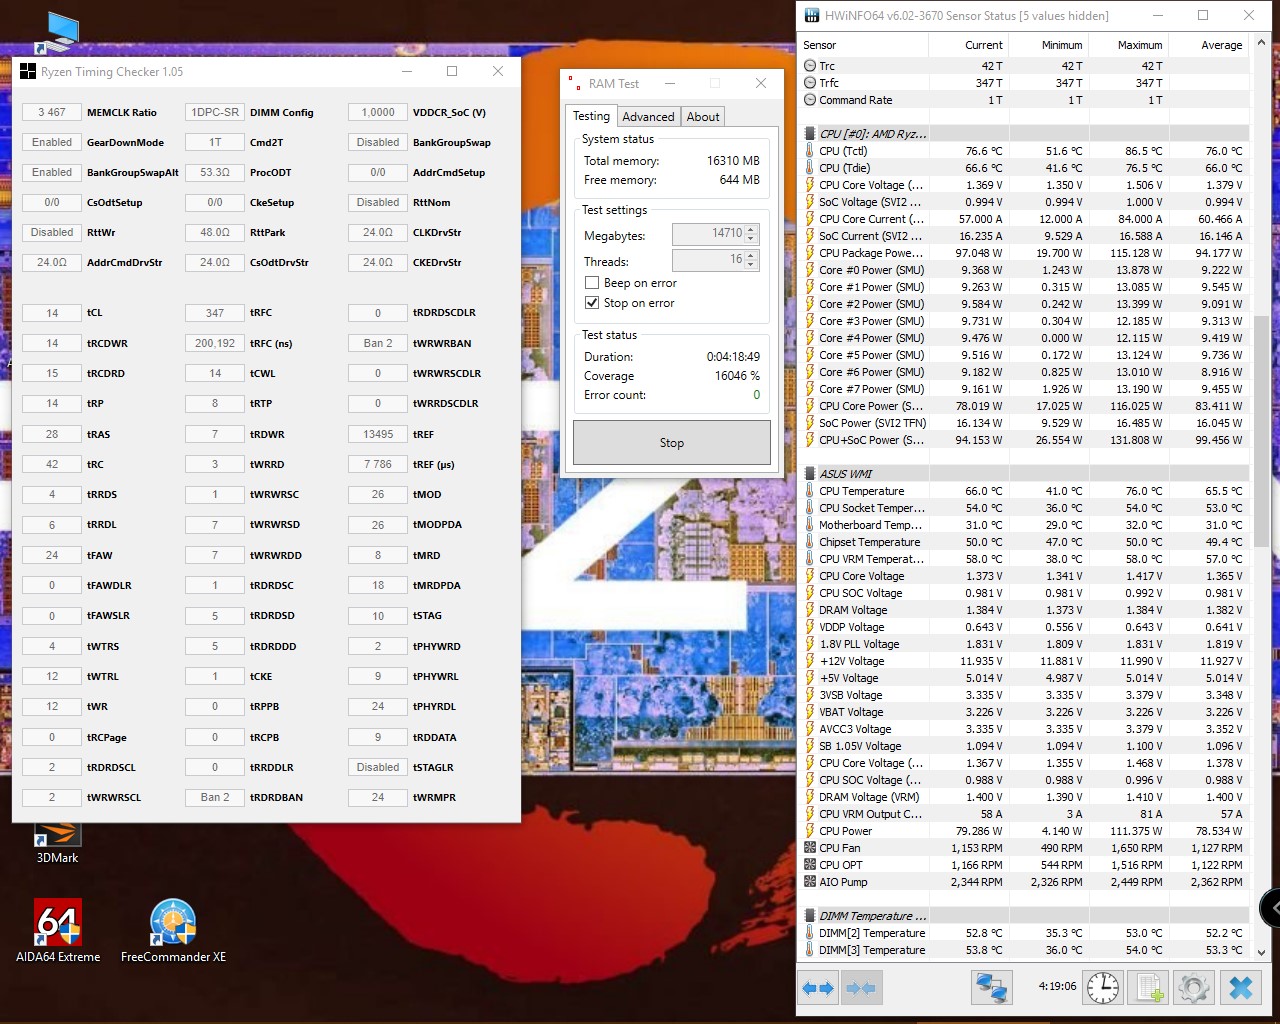Select AIO Pump fan sensor row icon
The width and height of the screenshot is (1280, 1024).
click(810, 882)
